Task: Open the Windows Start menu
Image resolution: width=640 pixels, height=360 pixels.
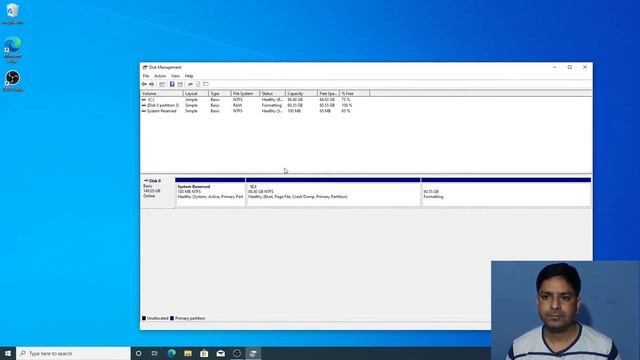Action: click(x=8, y=353)
